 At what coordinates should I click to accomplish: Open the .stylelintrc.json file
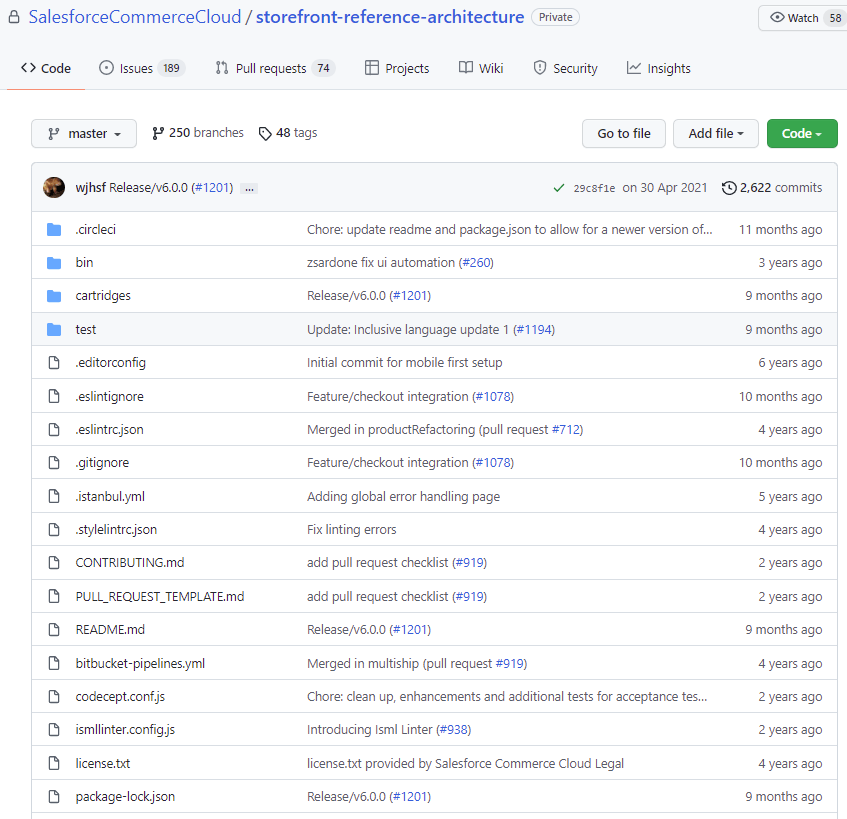coord(116,530)
